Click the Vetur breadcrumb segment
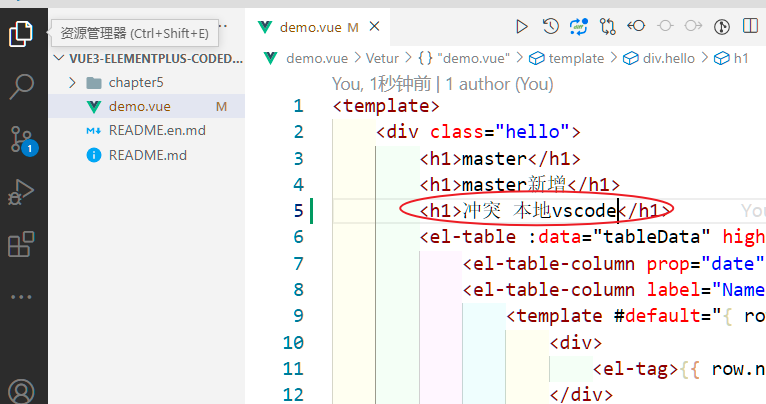This screenshot has width=766, height=404. pos(382,59)
